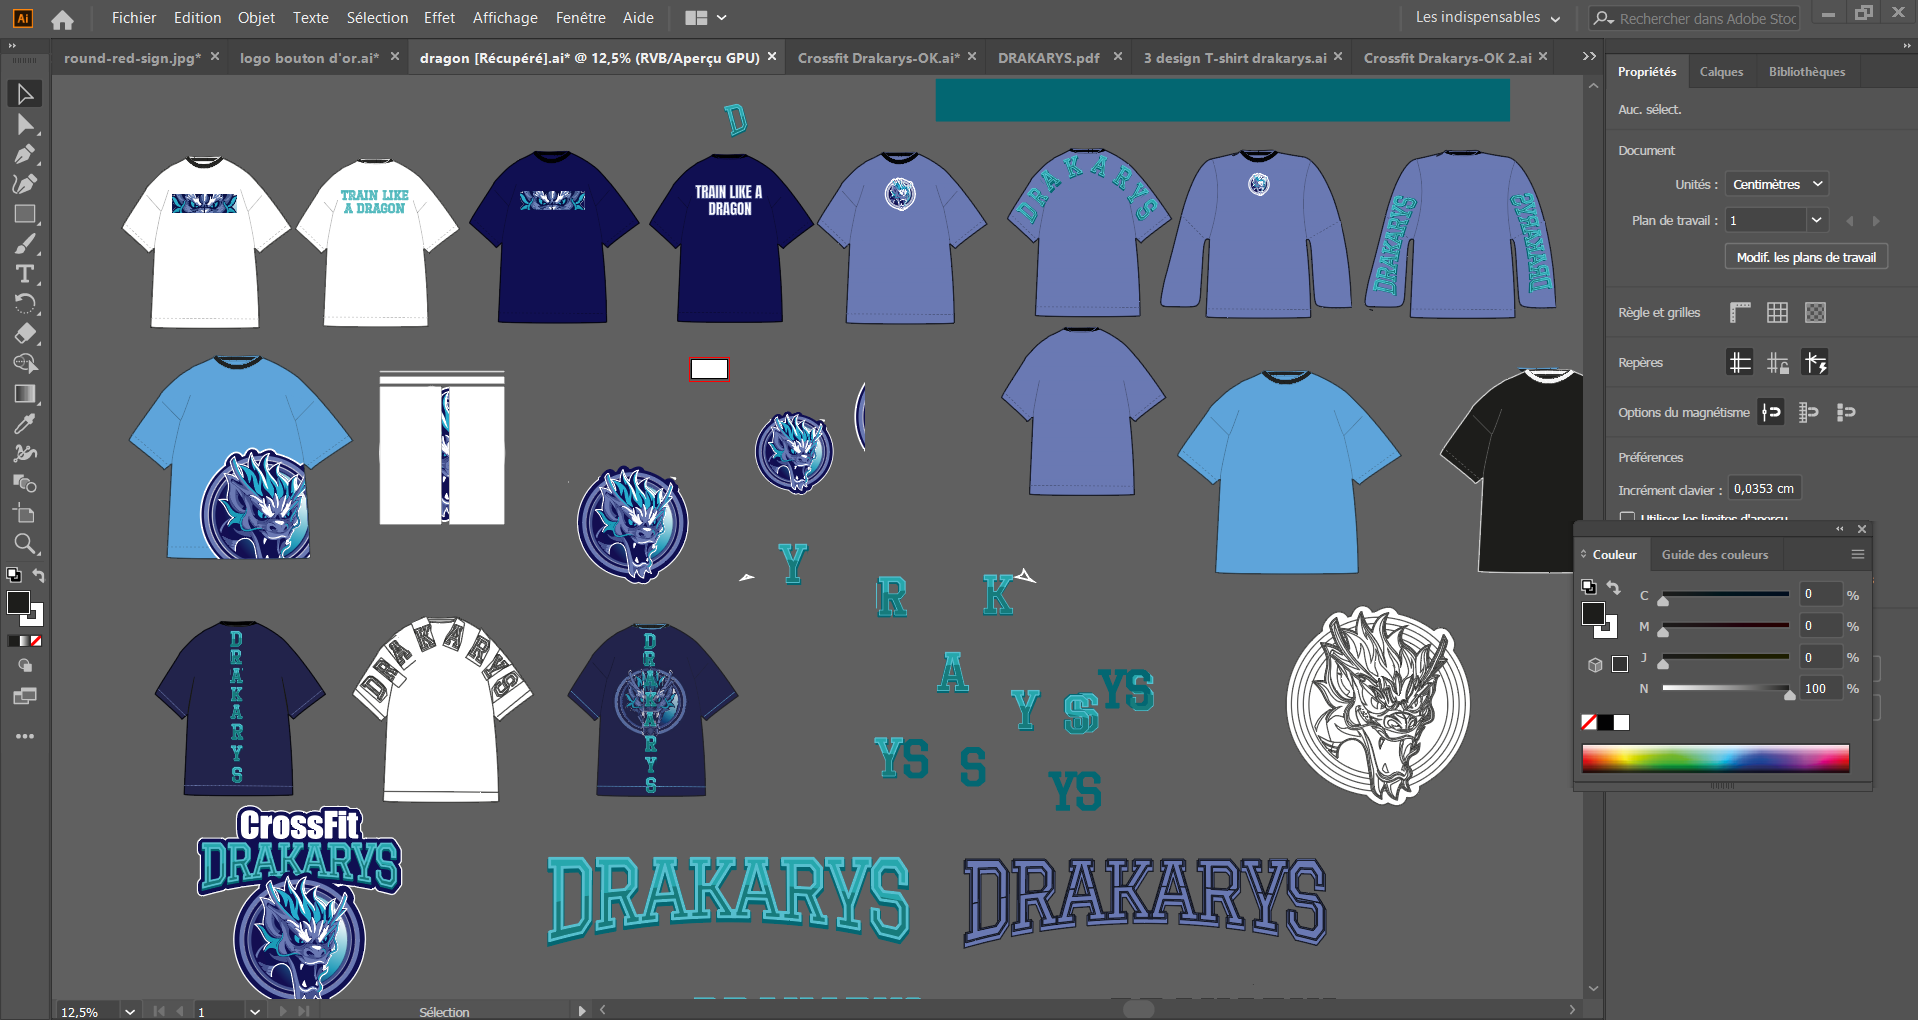Select the Direct Selection tool
The height and width of the screenshot is (1020, 1918).
[25, 124]
